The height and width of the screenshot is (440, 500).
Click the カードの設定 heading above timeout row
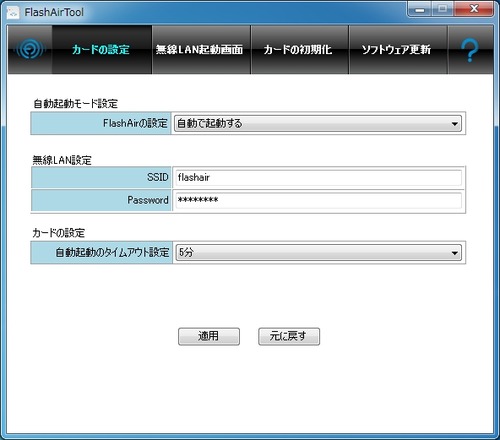click(58, 233)
